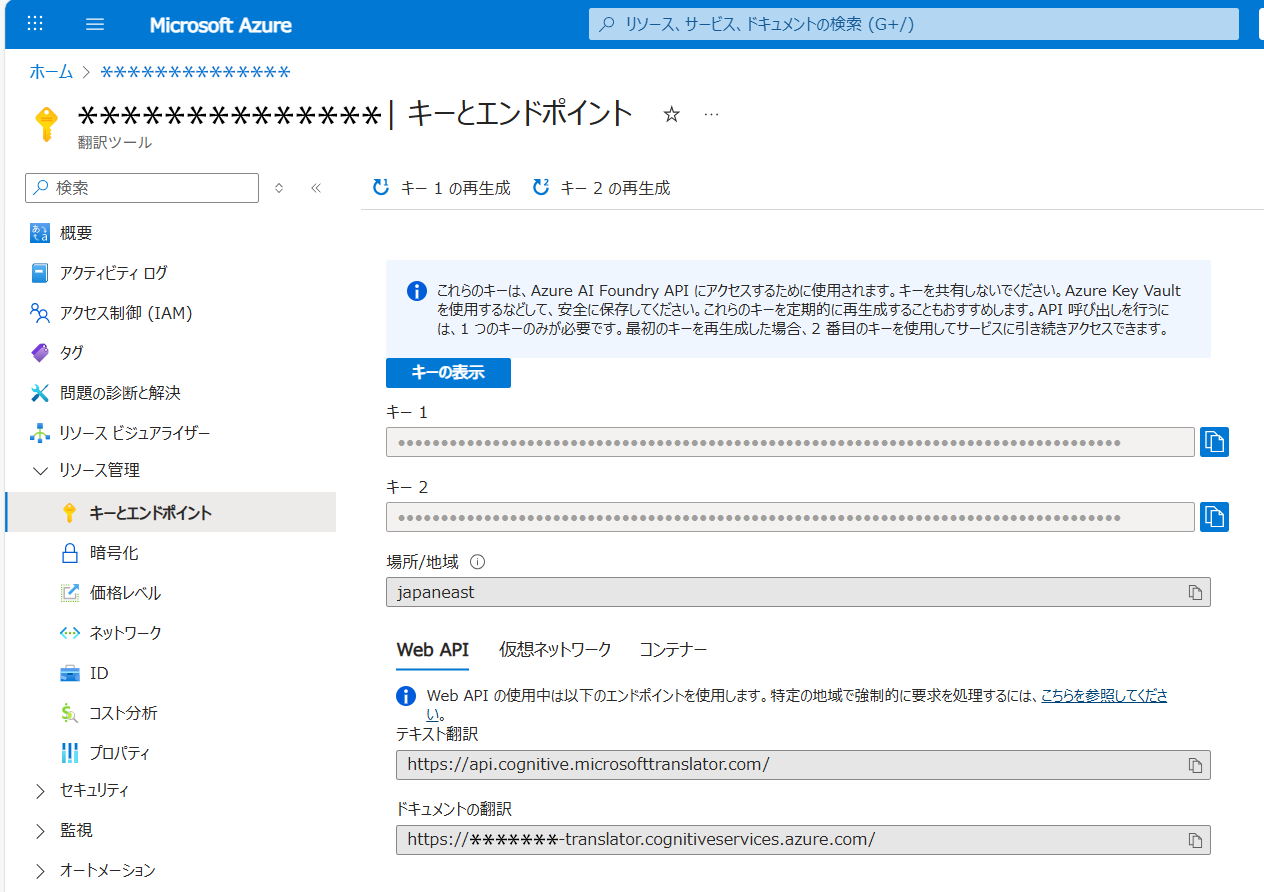Image resolution: width=1264 pixels, height=892 pixels.
Task: Switch to the コンテナー tab
Action: point(673,650)
